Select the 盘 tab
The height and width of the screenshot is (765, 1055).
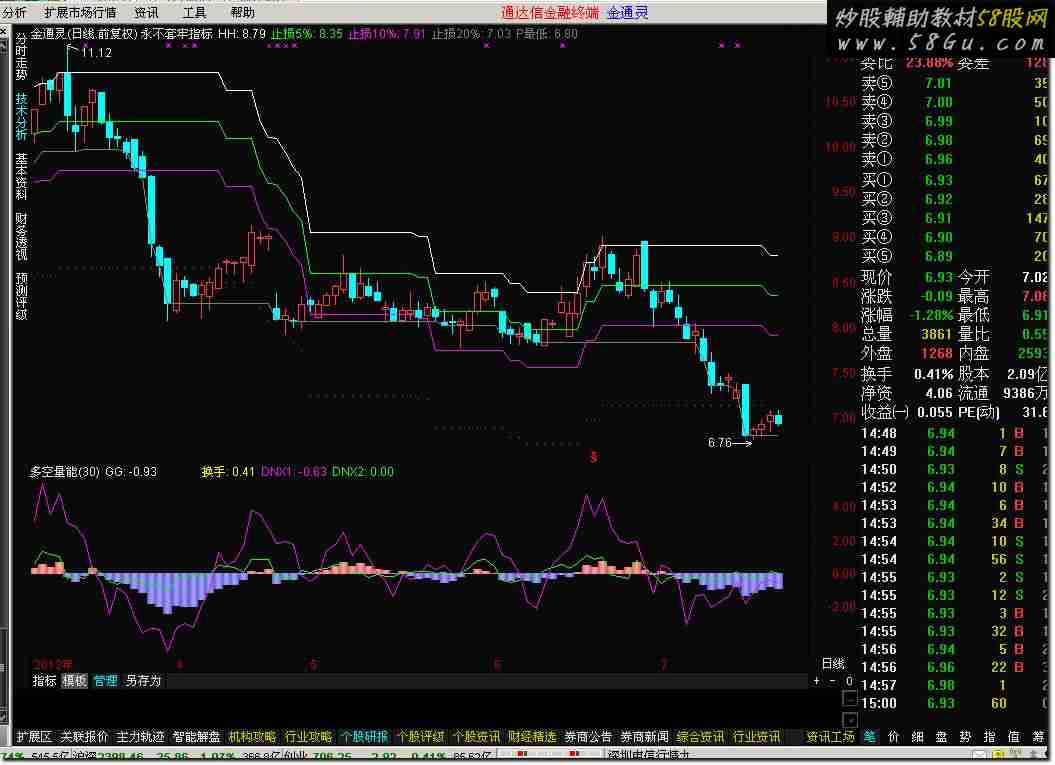(941, 737)
